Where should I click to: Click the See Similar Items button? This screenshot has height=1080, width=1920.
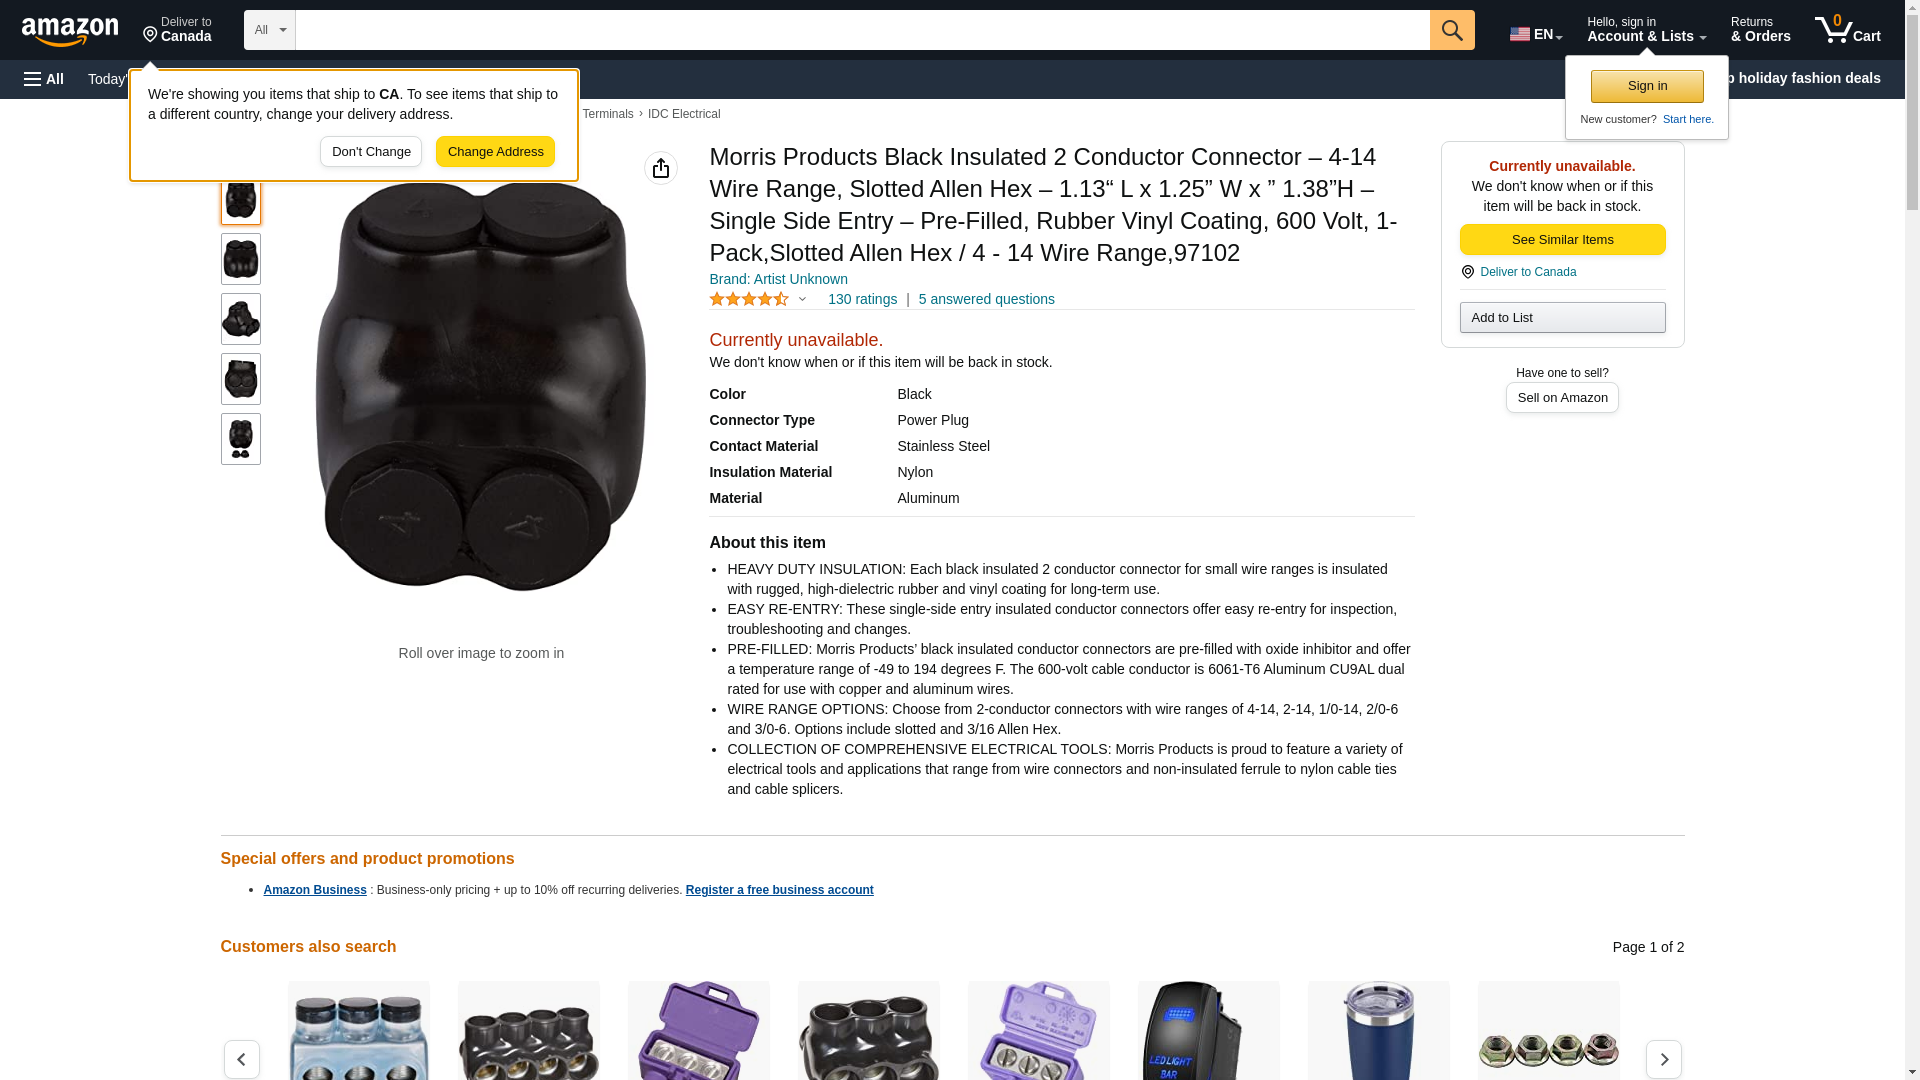click(1562, 240)
